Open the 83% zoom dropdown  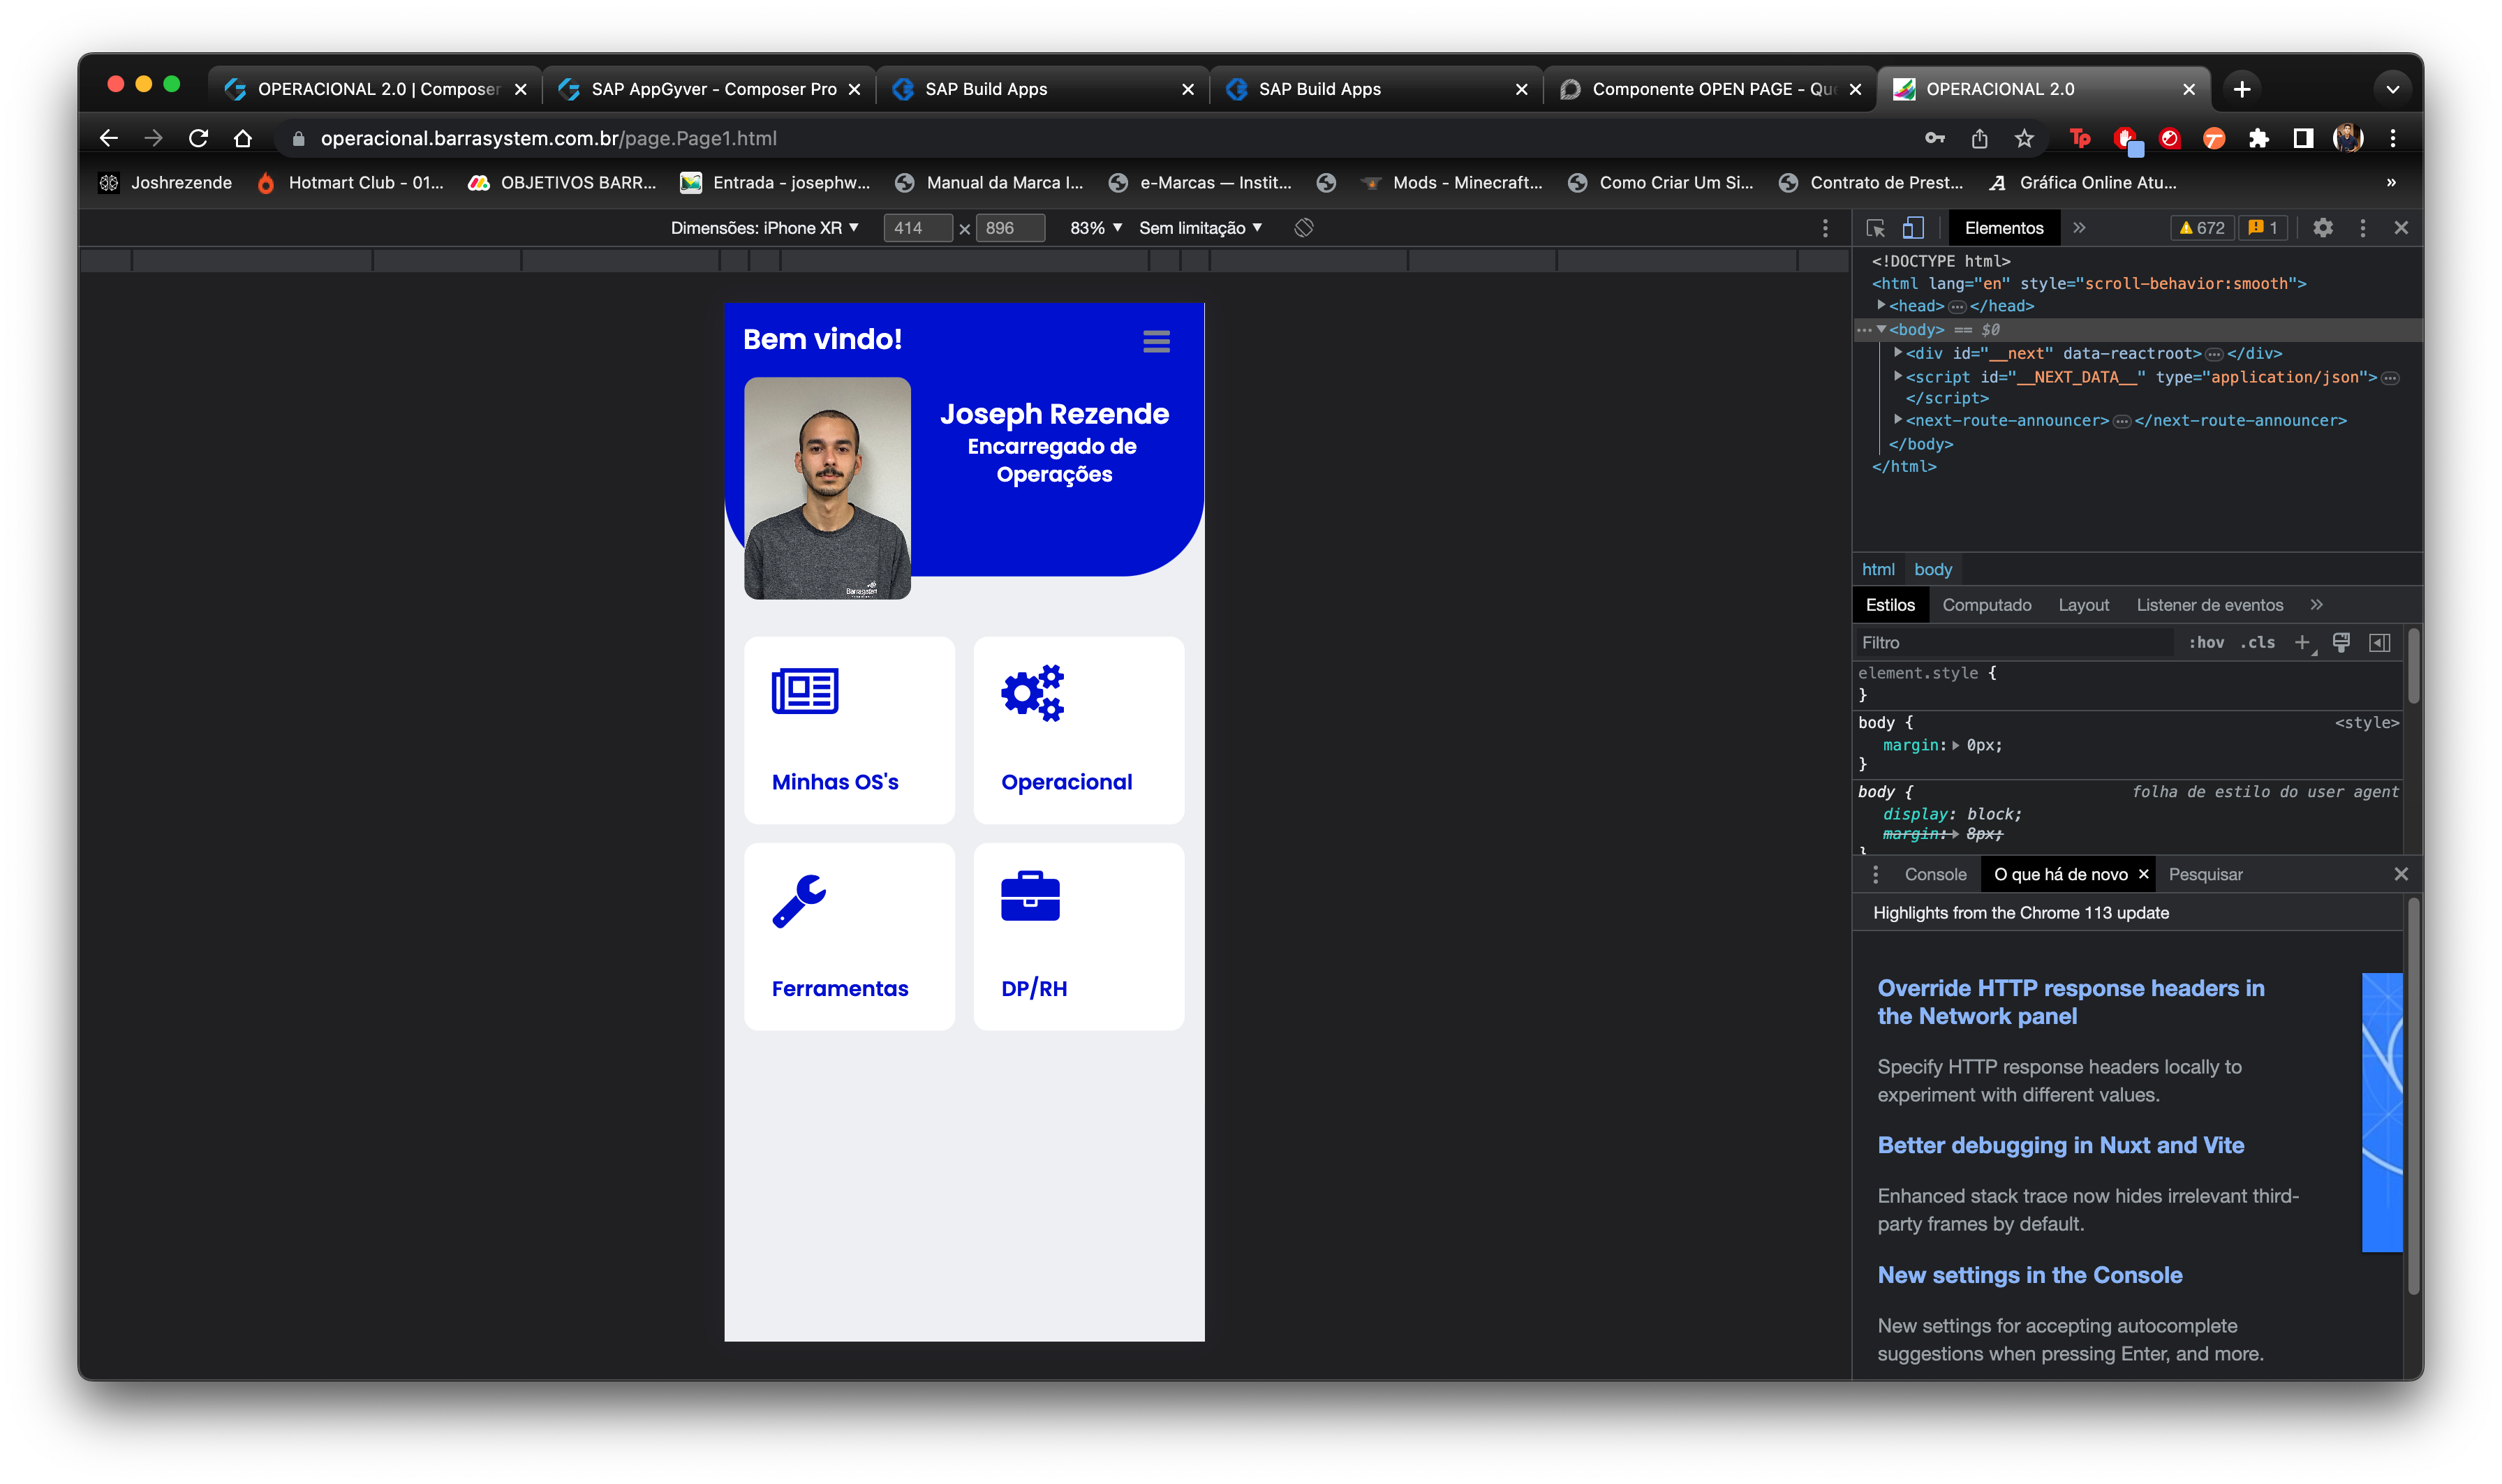(x=1096, y=228)
